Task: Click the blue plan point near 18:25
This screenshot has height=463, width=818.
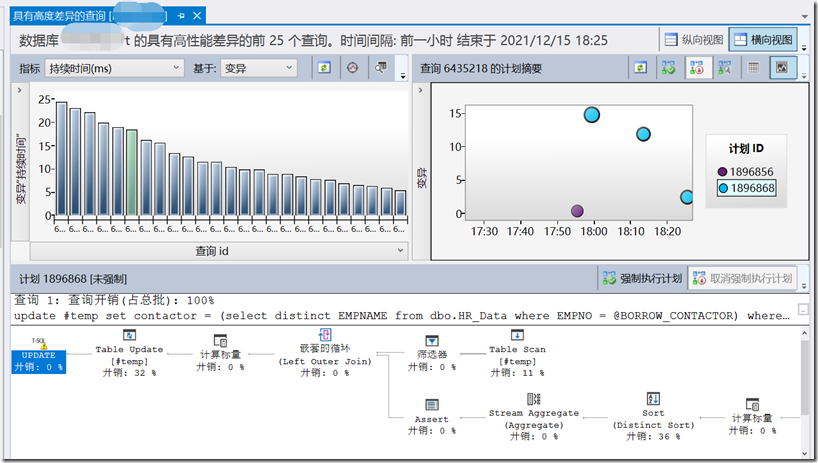Action: 687,197
